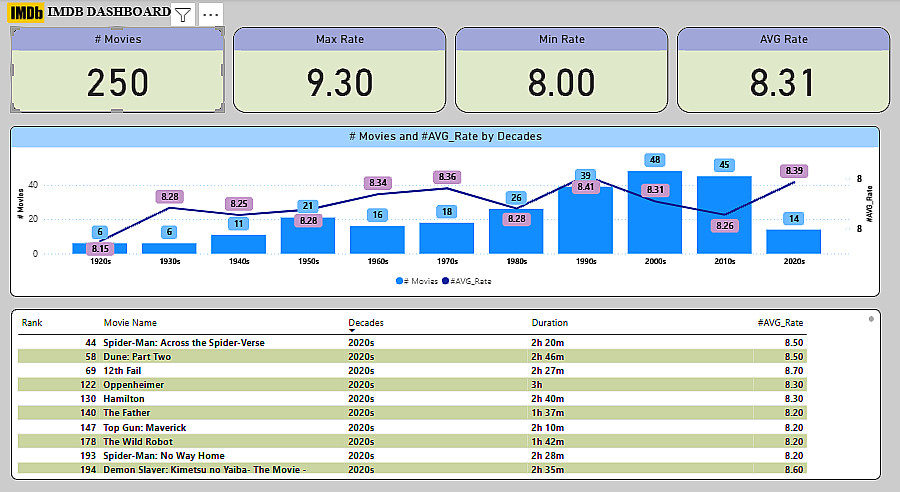Click the 8.15 rate data label
This screenshot has width=900, height=492.
[x=100, y=249]
